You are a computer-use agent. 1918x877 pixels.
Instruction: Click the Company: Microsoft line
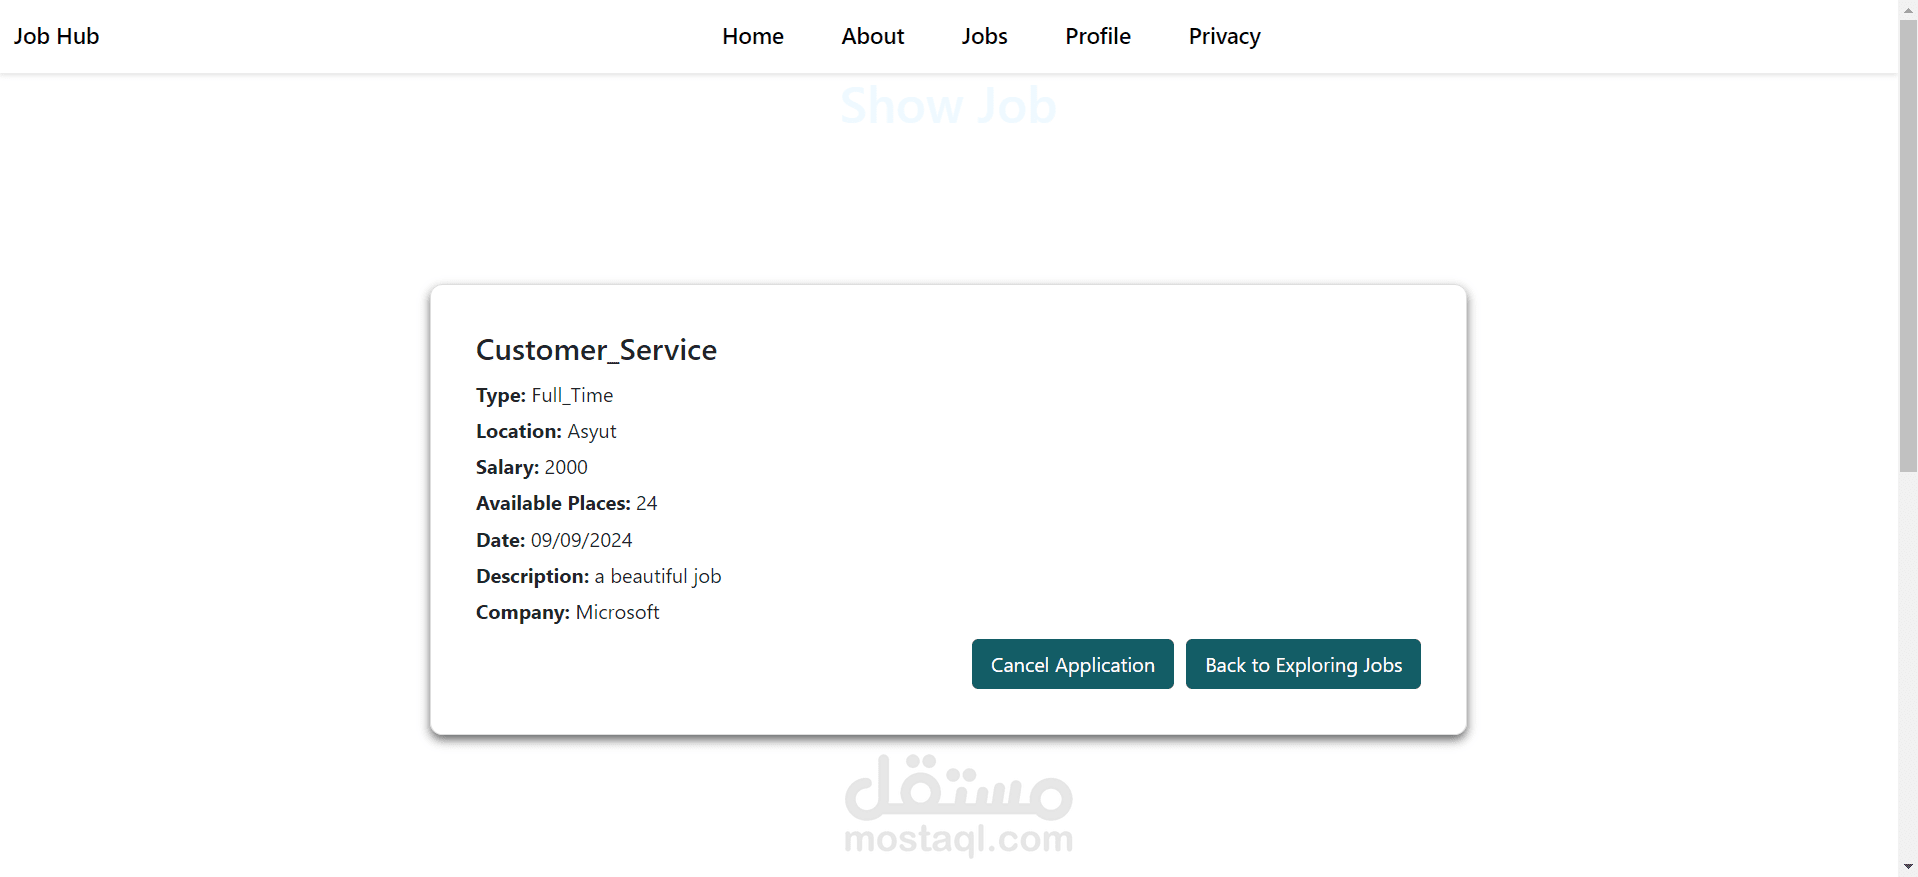click(x=567, y=612)
